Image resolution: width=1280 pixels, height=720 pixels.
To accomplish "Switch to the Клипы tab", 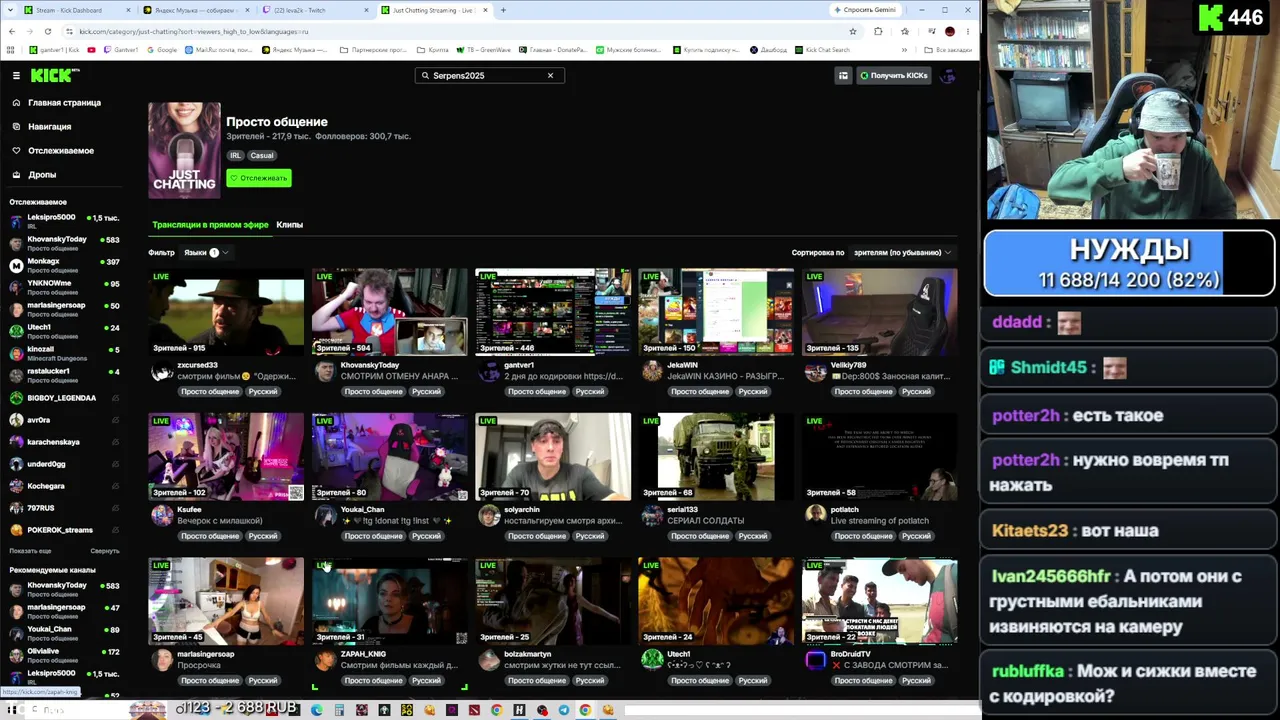I will pyautogui.click(x=289, y=225).
